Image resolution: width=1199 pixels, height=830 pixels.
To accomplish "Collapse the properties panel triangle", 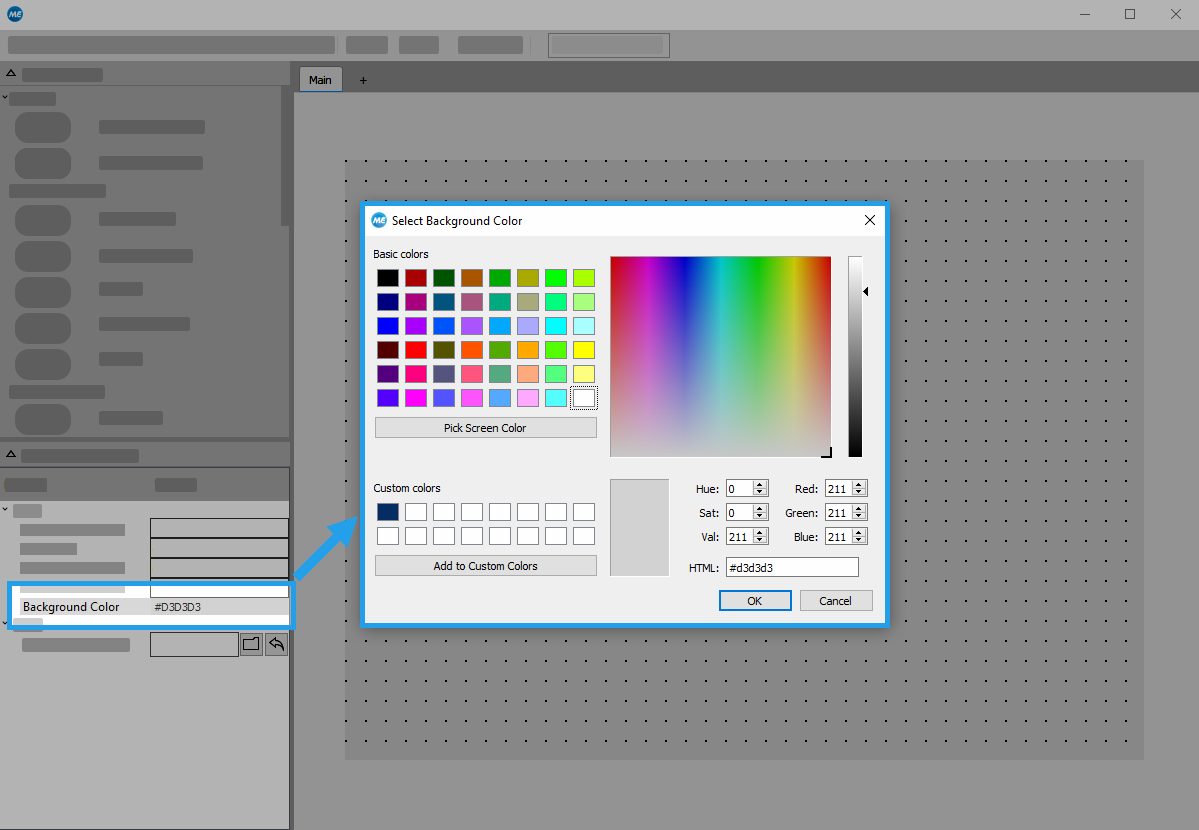I will point(11,455).
